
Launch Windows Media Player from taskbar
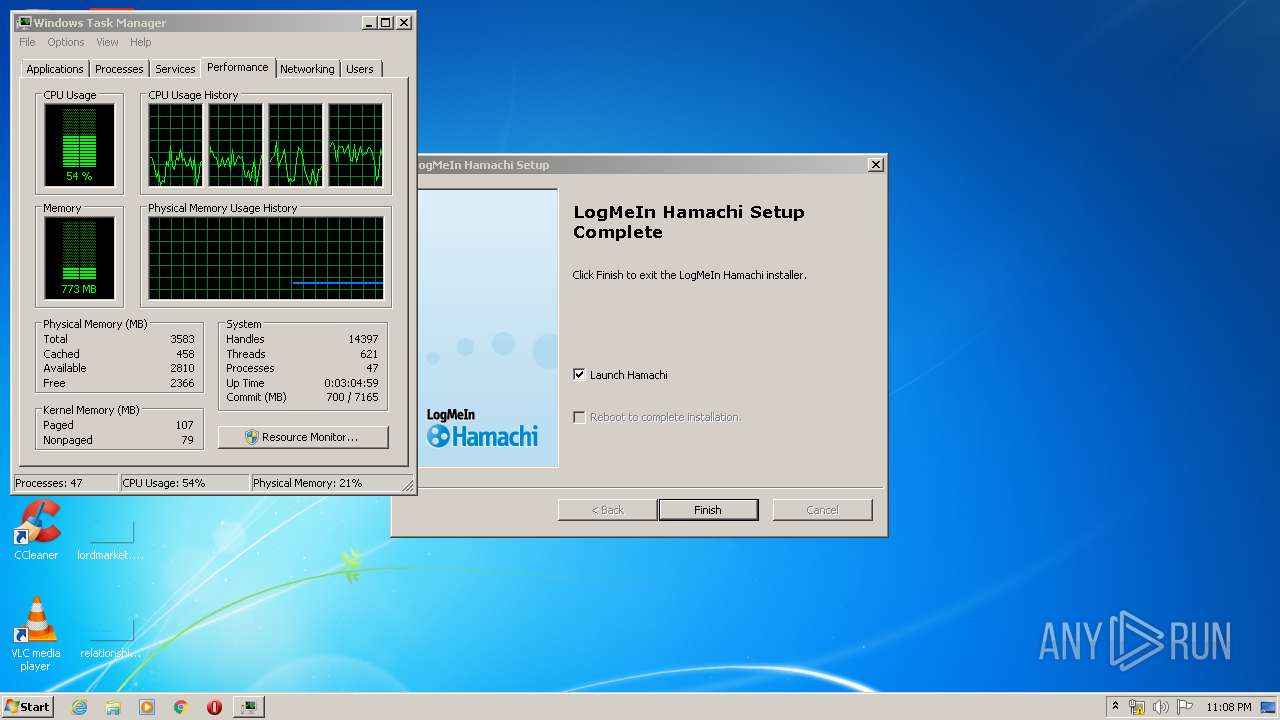(147, 707)
